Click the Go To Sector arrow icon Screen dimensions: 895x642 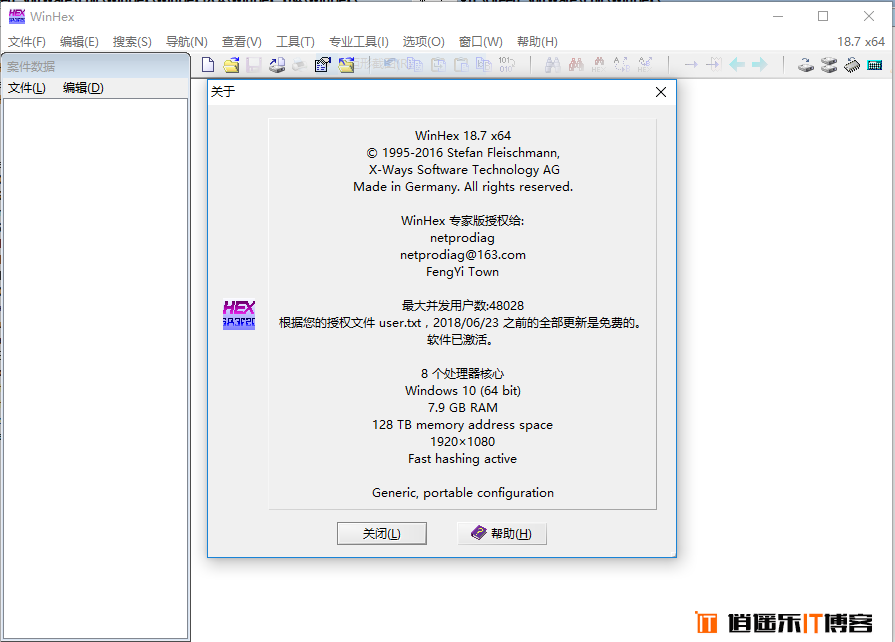pos(713,64)
